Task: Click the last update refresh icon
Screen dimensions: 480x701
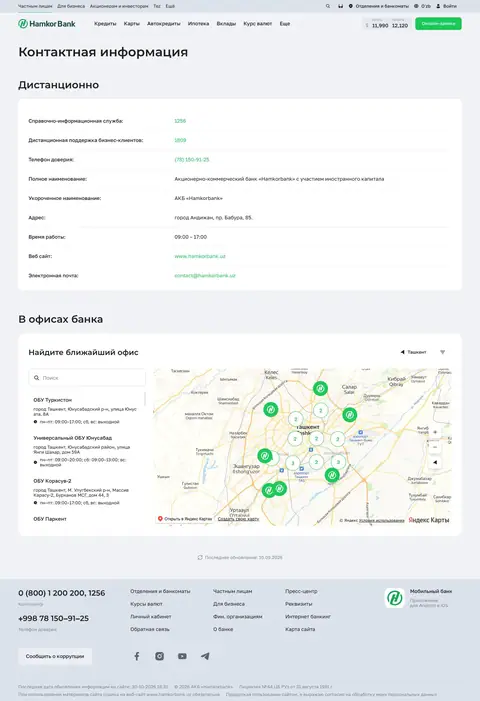Action: (x=200, y=557)
